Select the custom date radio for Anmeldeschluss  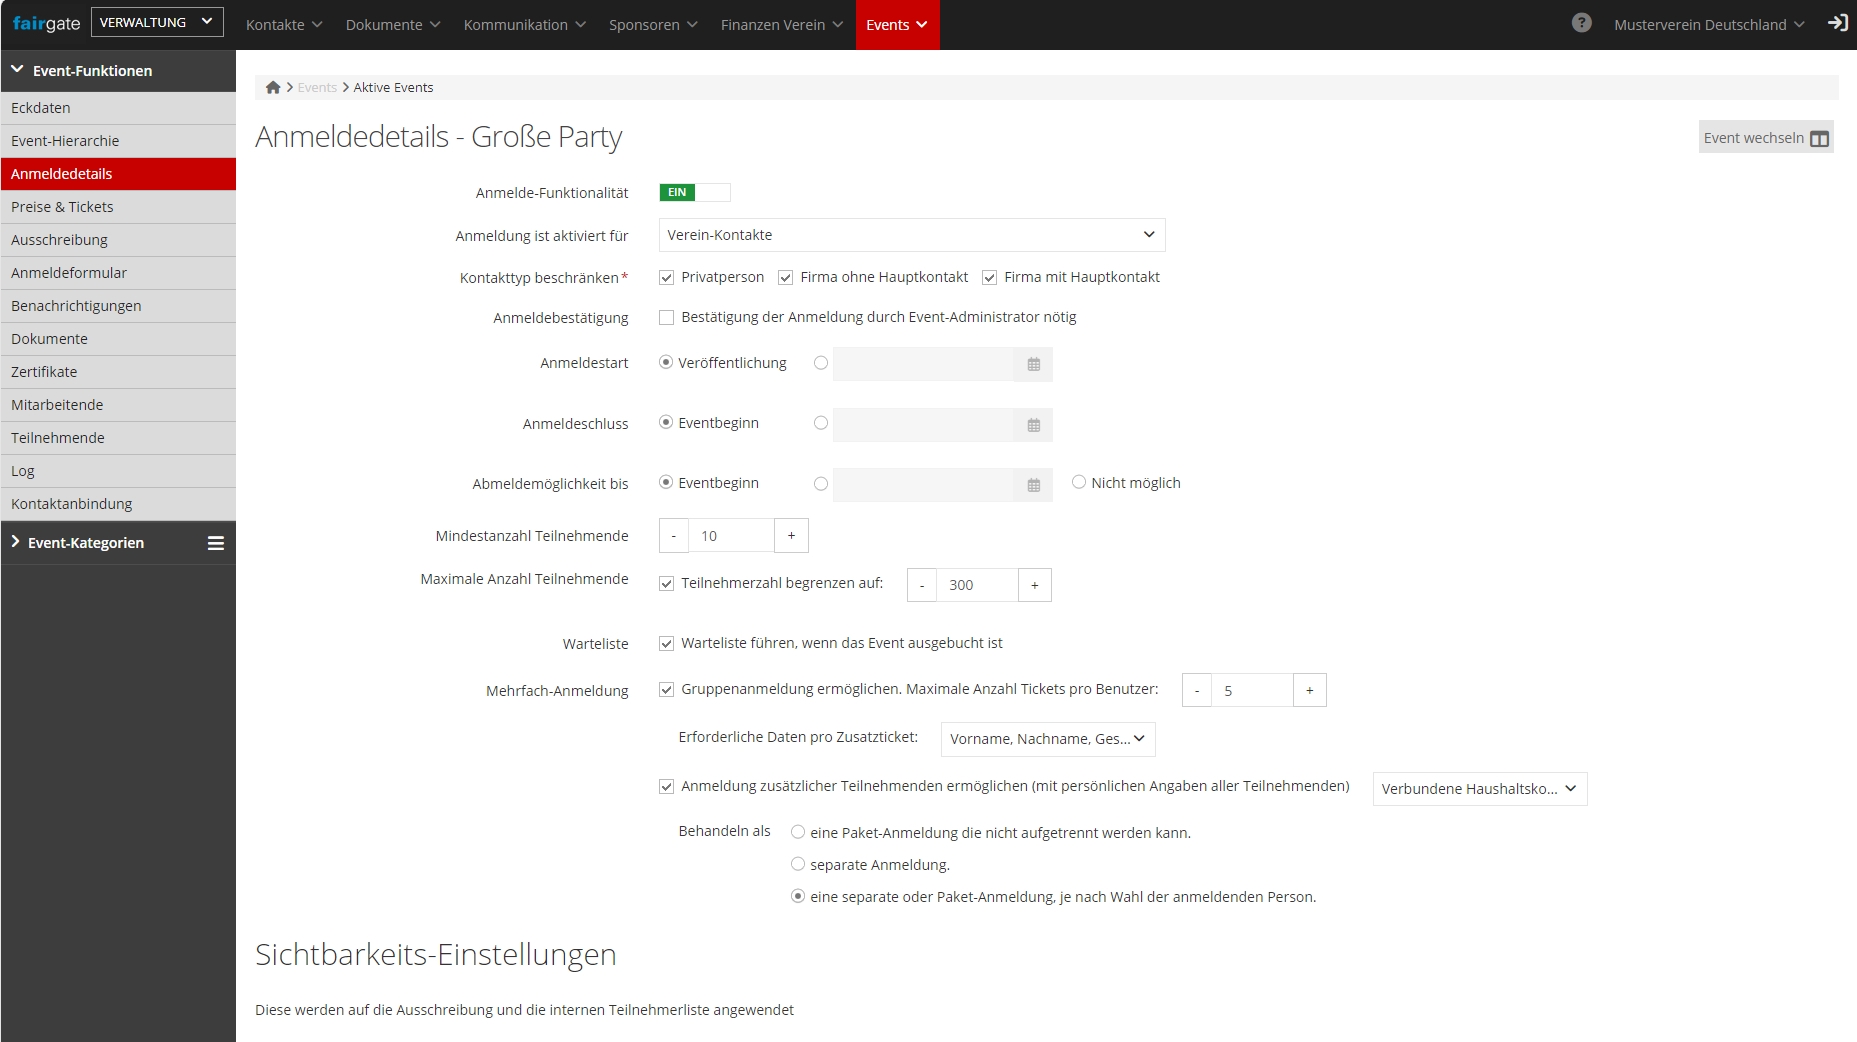821,423
